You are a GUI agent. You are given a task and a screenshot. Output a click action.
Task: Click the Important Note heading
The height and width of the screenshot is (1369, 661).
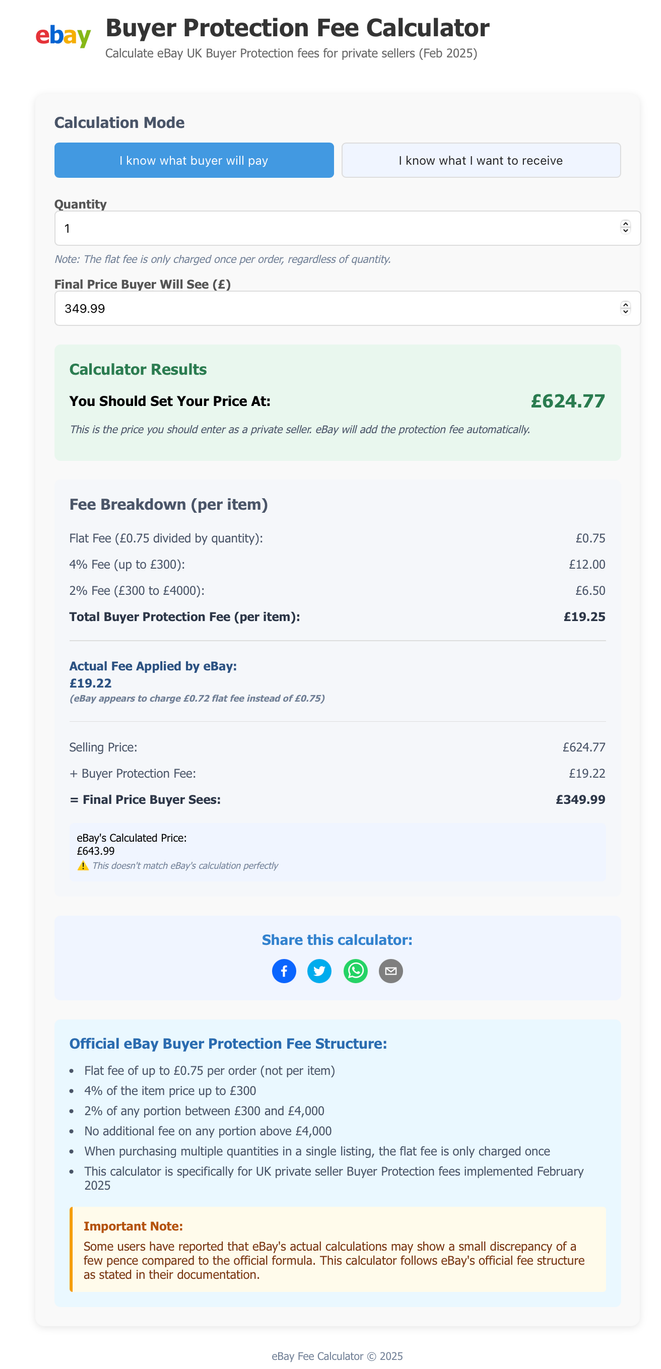(x=133, y=1226)
